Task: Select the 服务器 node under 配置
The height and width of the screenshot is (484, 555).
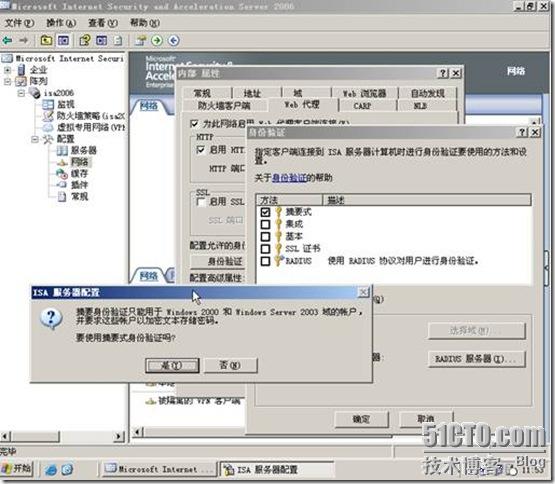Action: coord(84,150)
